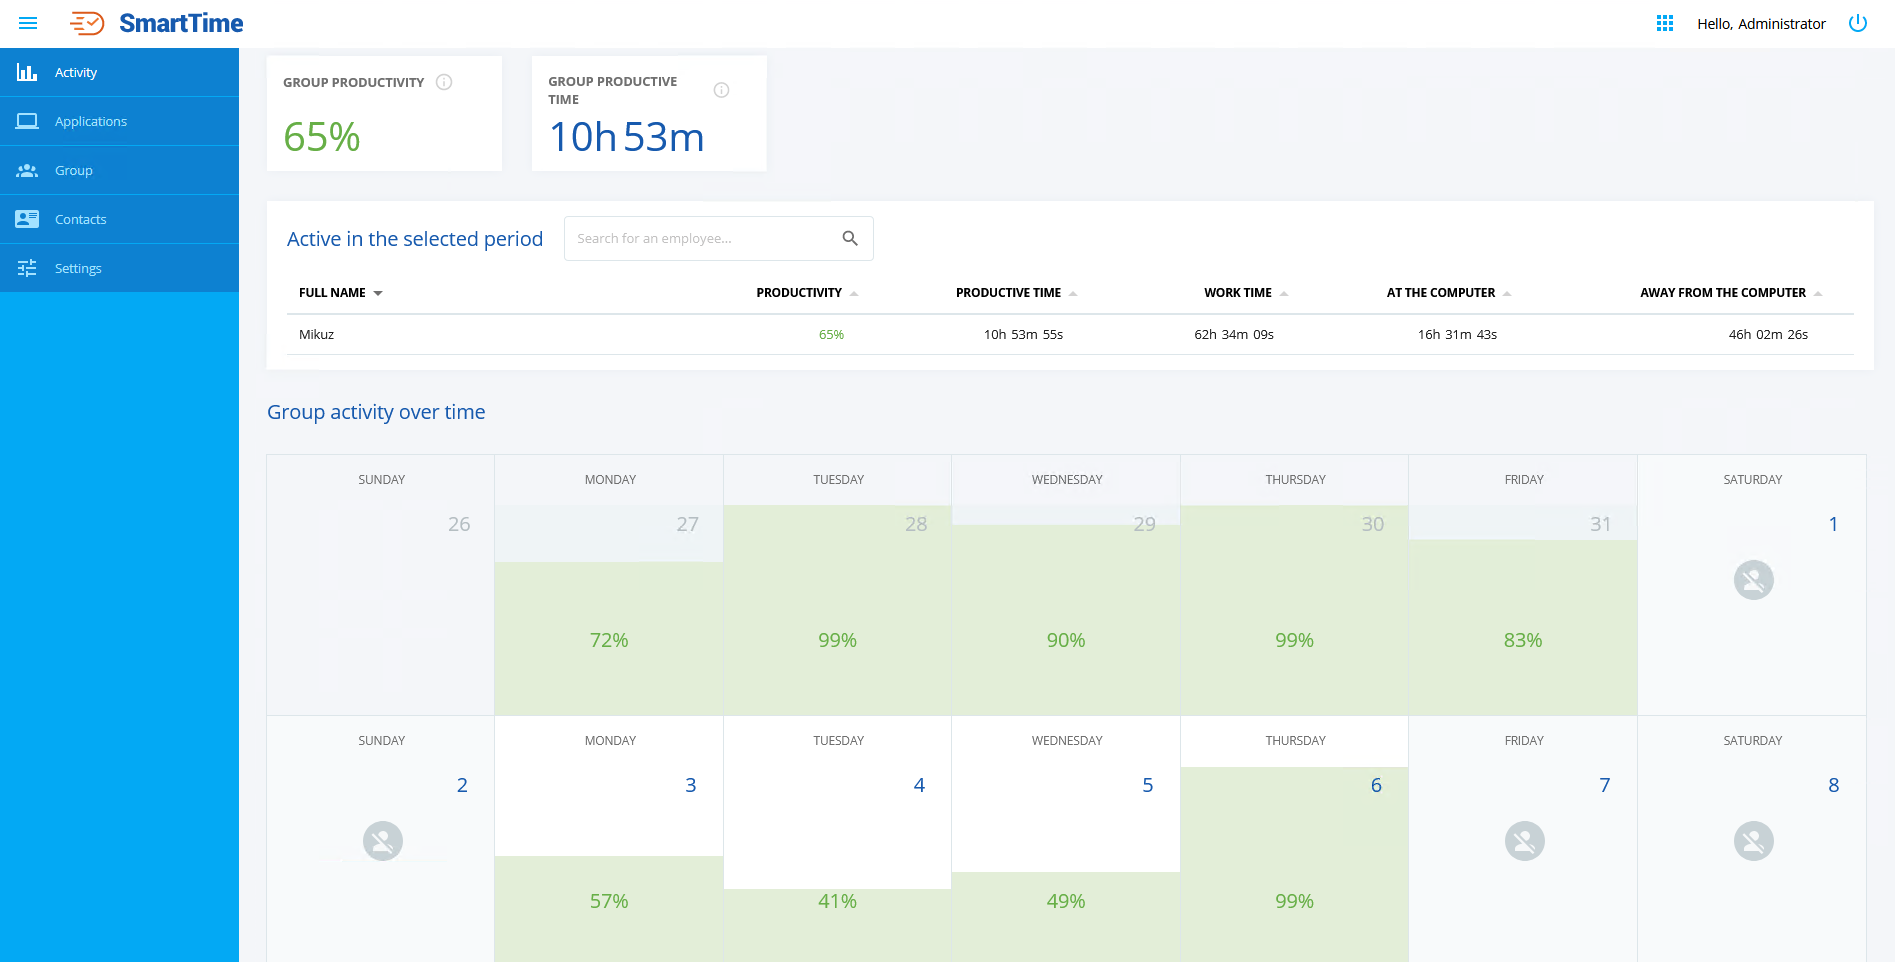1895x962 pixels.
Task: Click the apps grid icon
Action: coord(1665,23)
